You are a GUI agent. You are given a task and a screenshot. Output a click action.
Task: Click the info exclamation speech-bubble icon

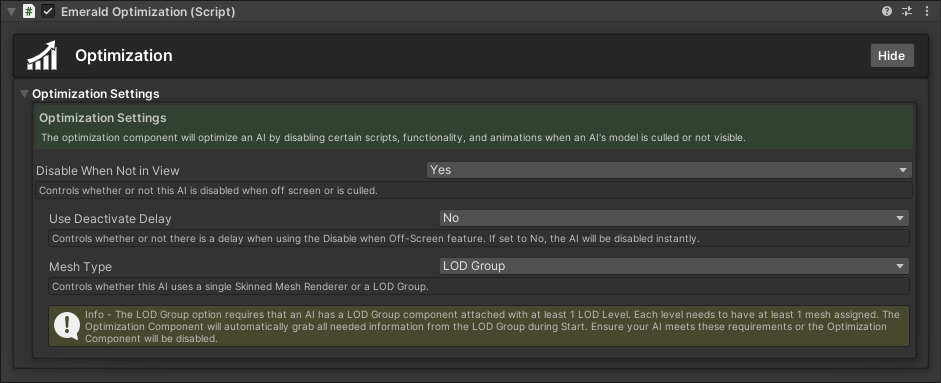point(67,325)
